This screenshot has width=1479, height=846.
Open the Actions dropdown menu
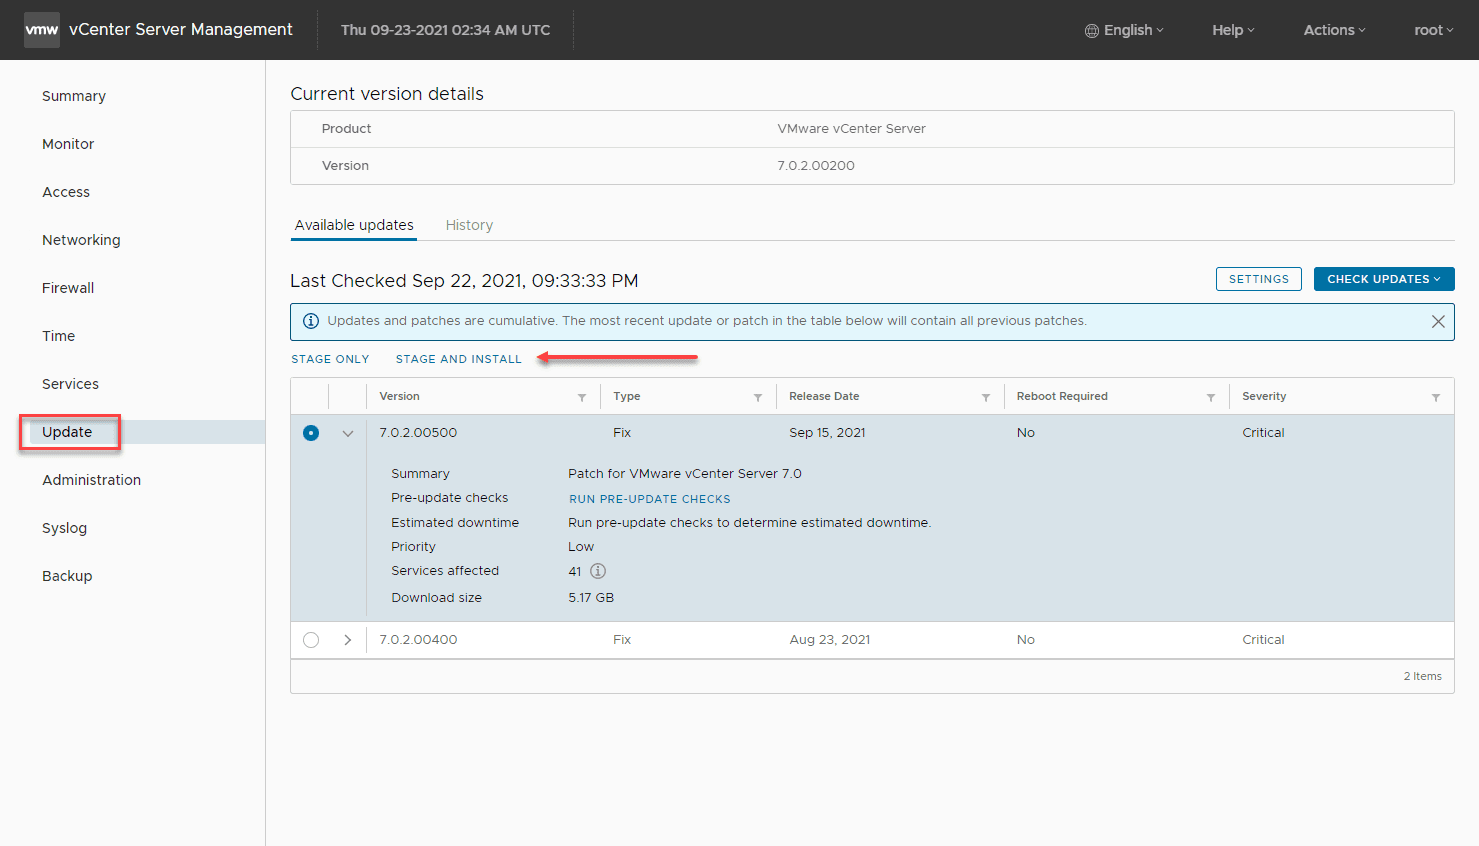click(1334, 30)
